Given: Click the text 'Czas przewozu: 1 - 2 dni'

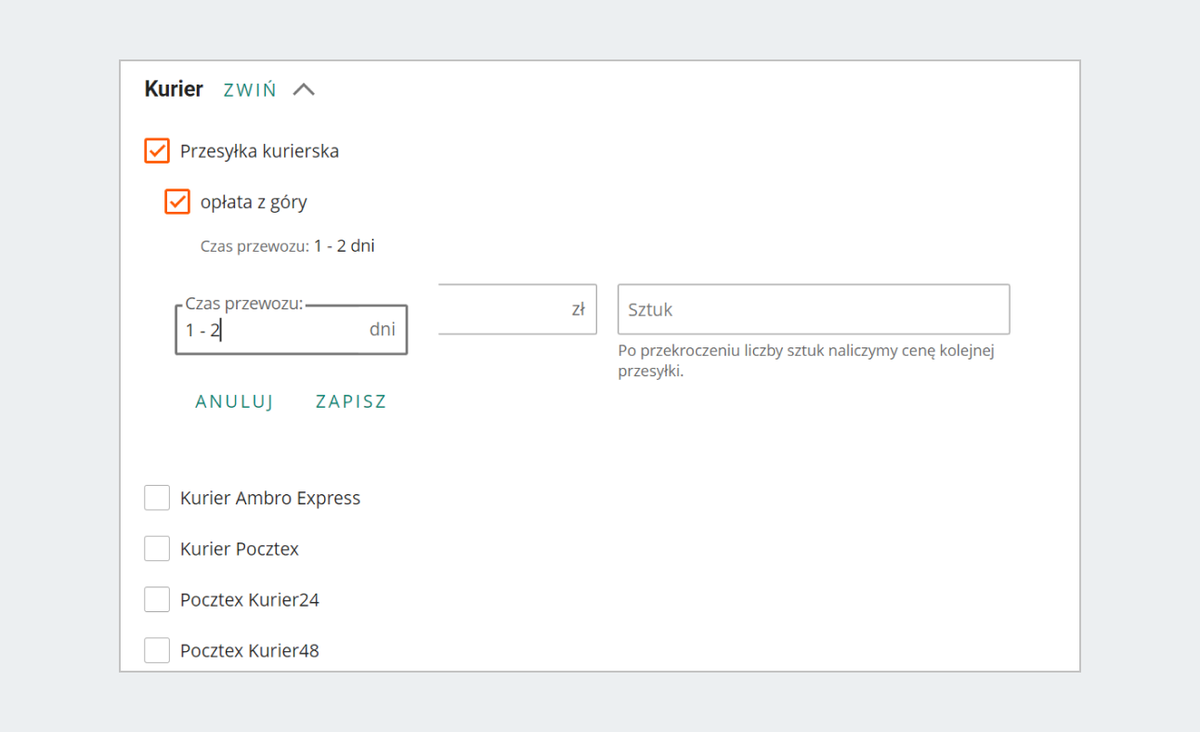Looking at the screenshot, I should point(288,245).
